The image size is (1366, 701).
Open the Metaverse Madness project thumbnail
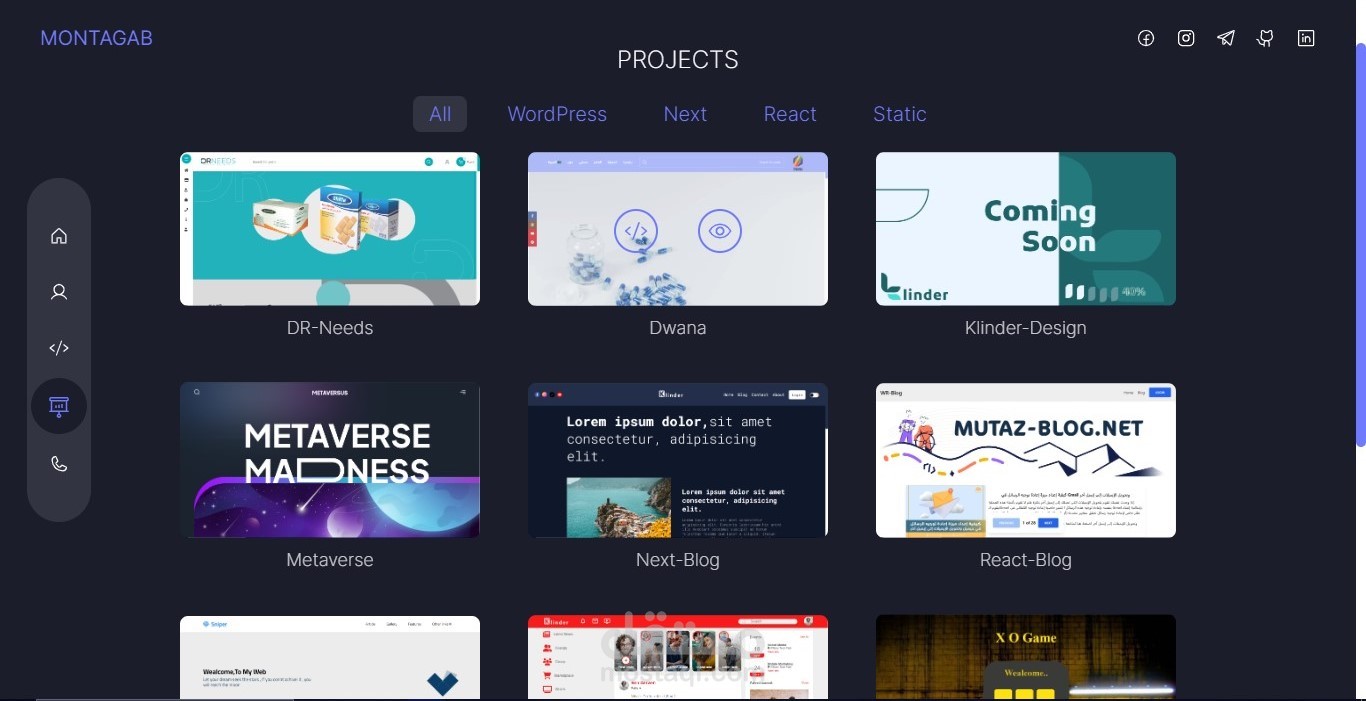pos(330,460)
